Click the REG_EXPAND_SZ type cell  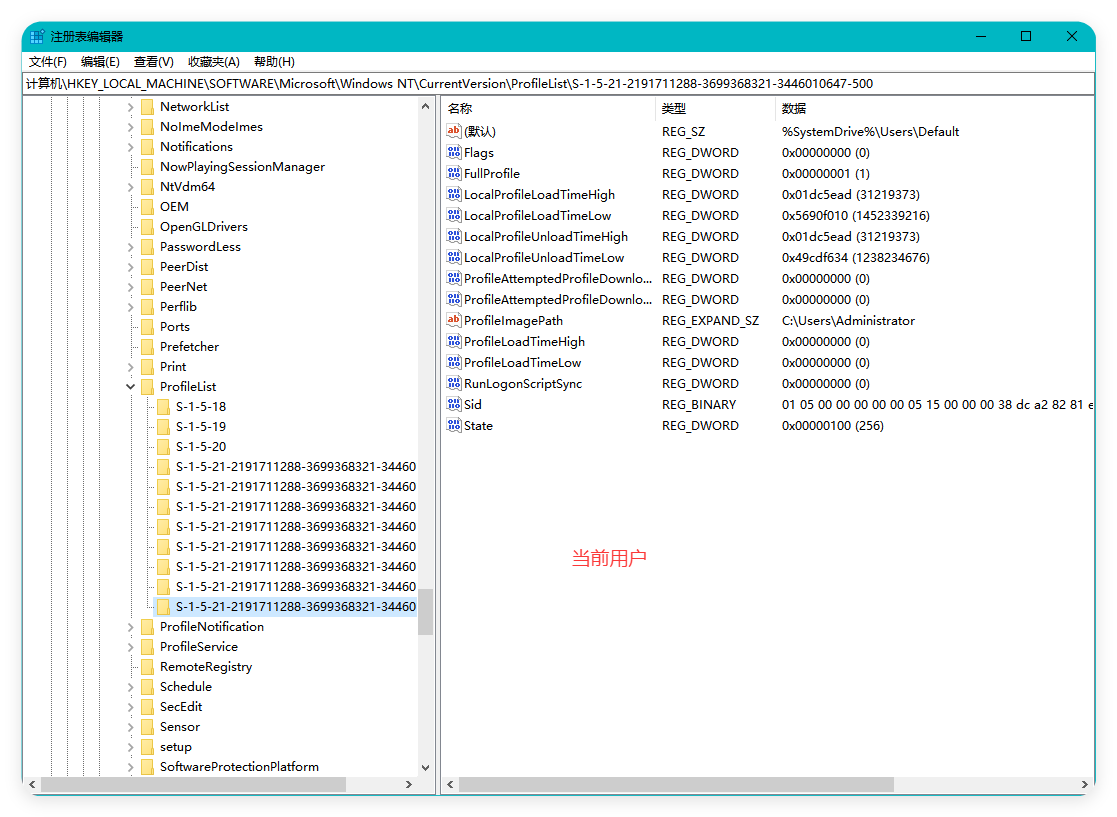(x=710, y=321)
